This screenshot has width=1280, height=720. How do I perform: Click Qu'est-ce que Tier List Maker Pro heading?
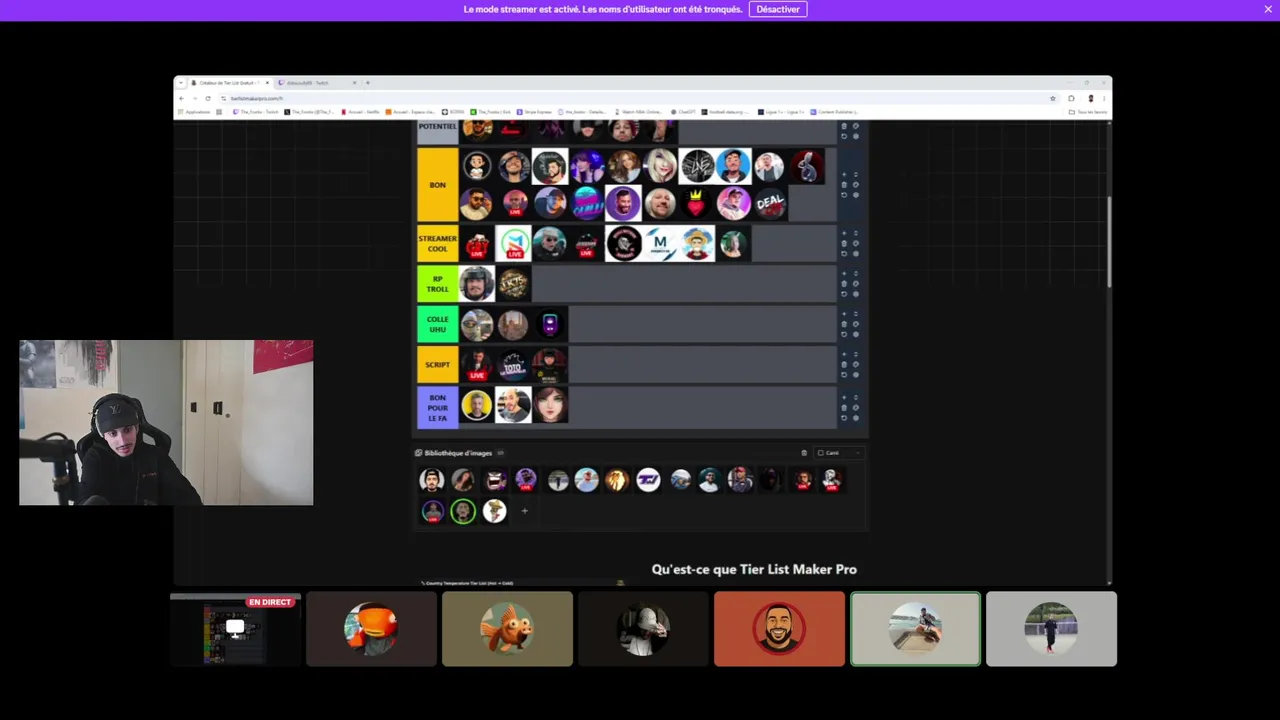pyautogui.click(x=754, y=569)
